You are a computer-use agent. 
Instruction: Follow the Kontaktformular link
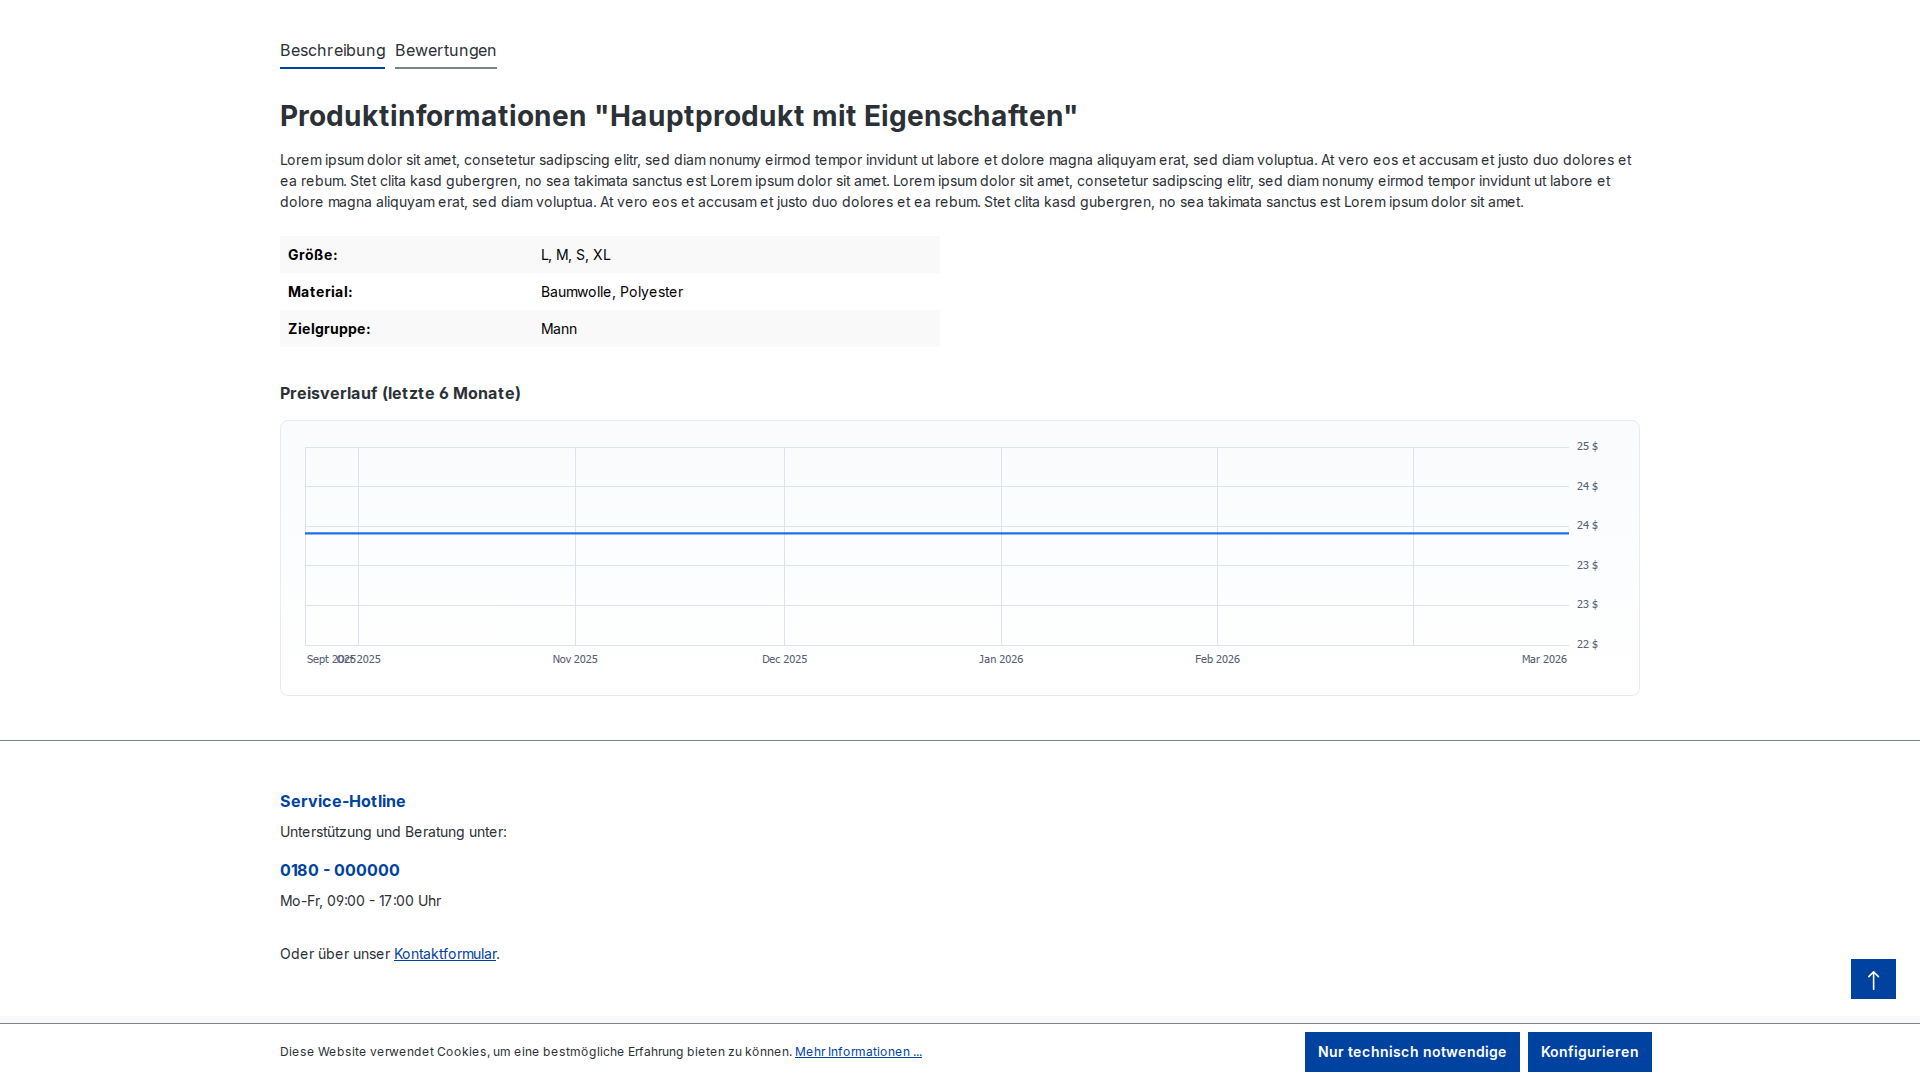[x=445, y=954]
